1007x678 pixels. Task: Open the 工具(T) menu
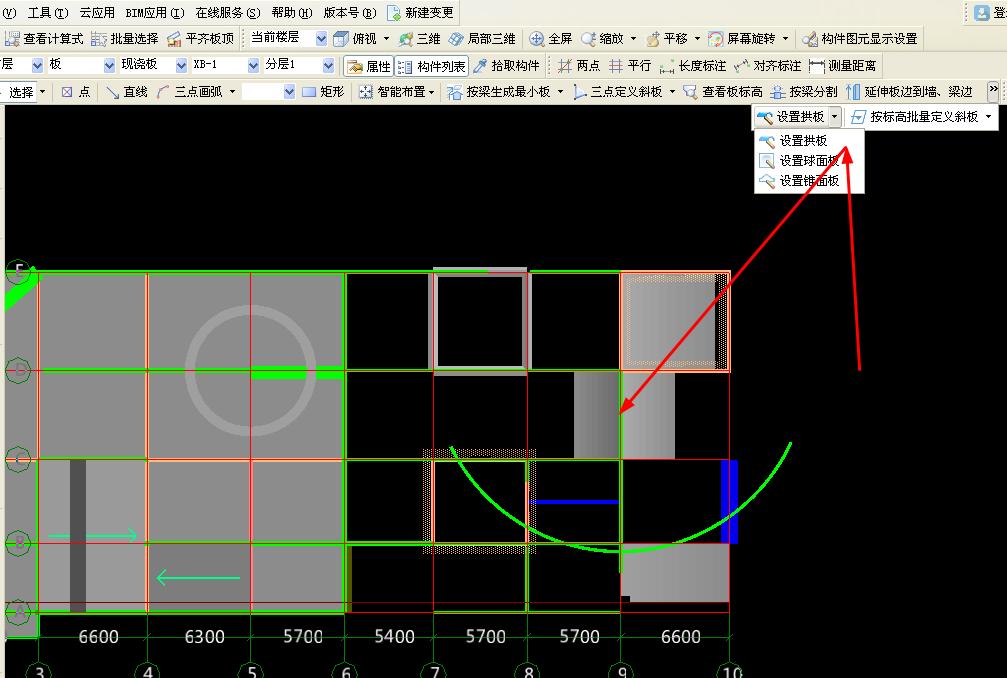tap(48, 12)
